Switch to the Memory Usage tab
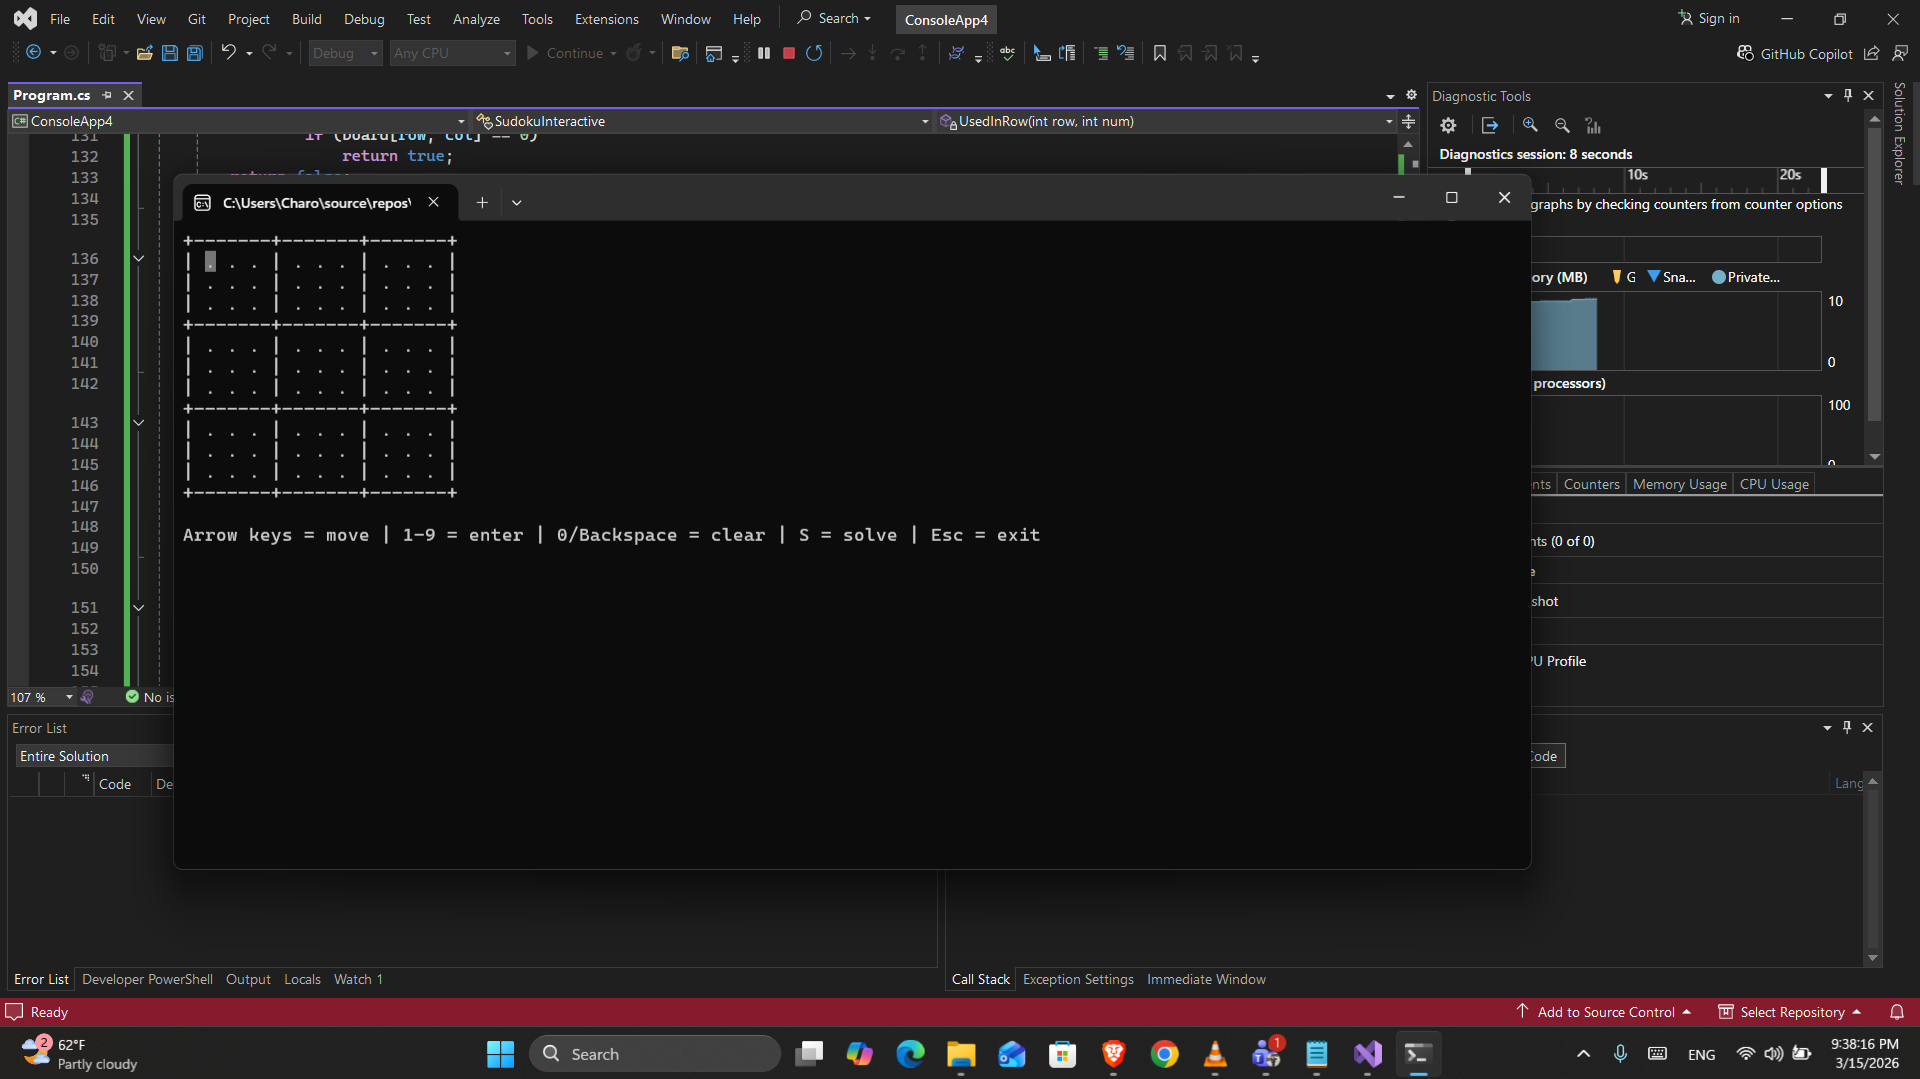 [1679, 484]
